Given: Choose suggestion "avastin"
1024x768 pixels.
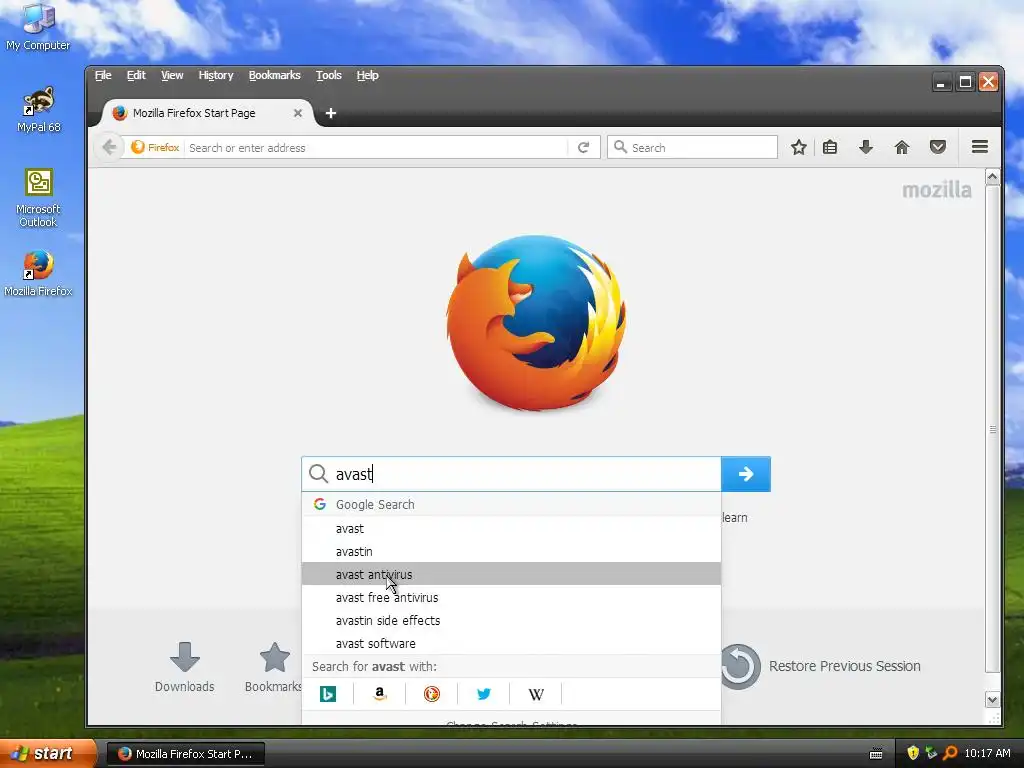Looking at the screenshot, I should click(x=511, y=551).
